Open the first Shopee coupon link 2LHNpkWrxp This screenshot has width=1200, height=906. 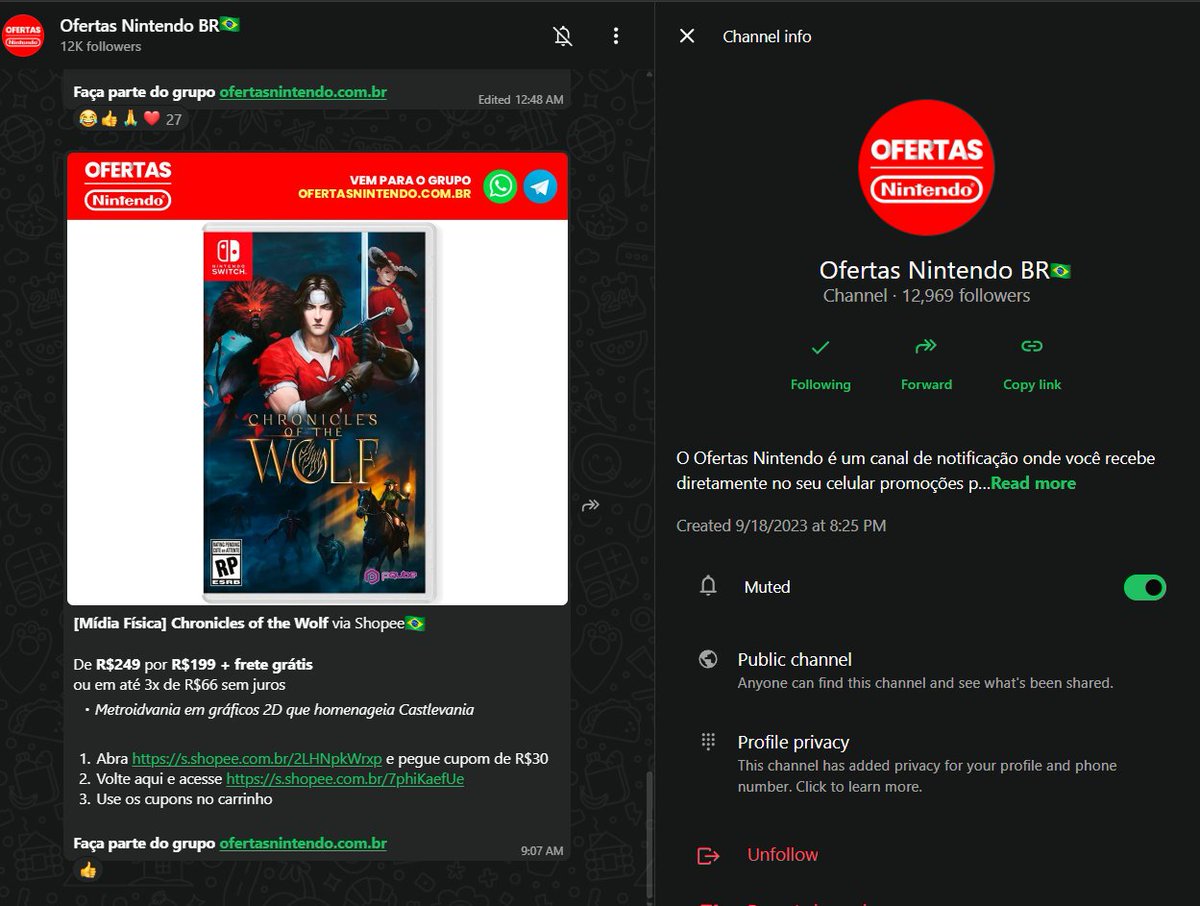(x=257, y=758)
